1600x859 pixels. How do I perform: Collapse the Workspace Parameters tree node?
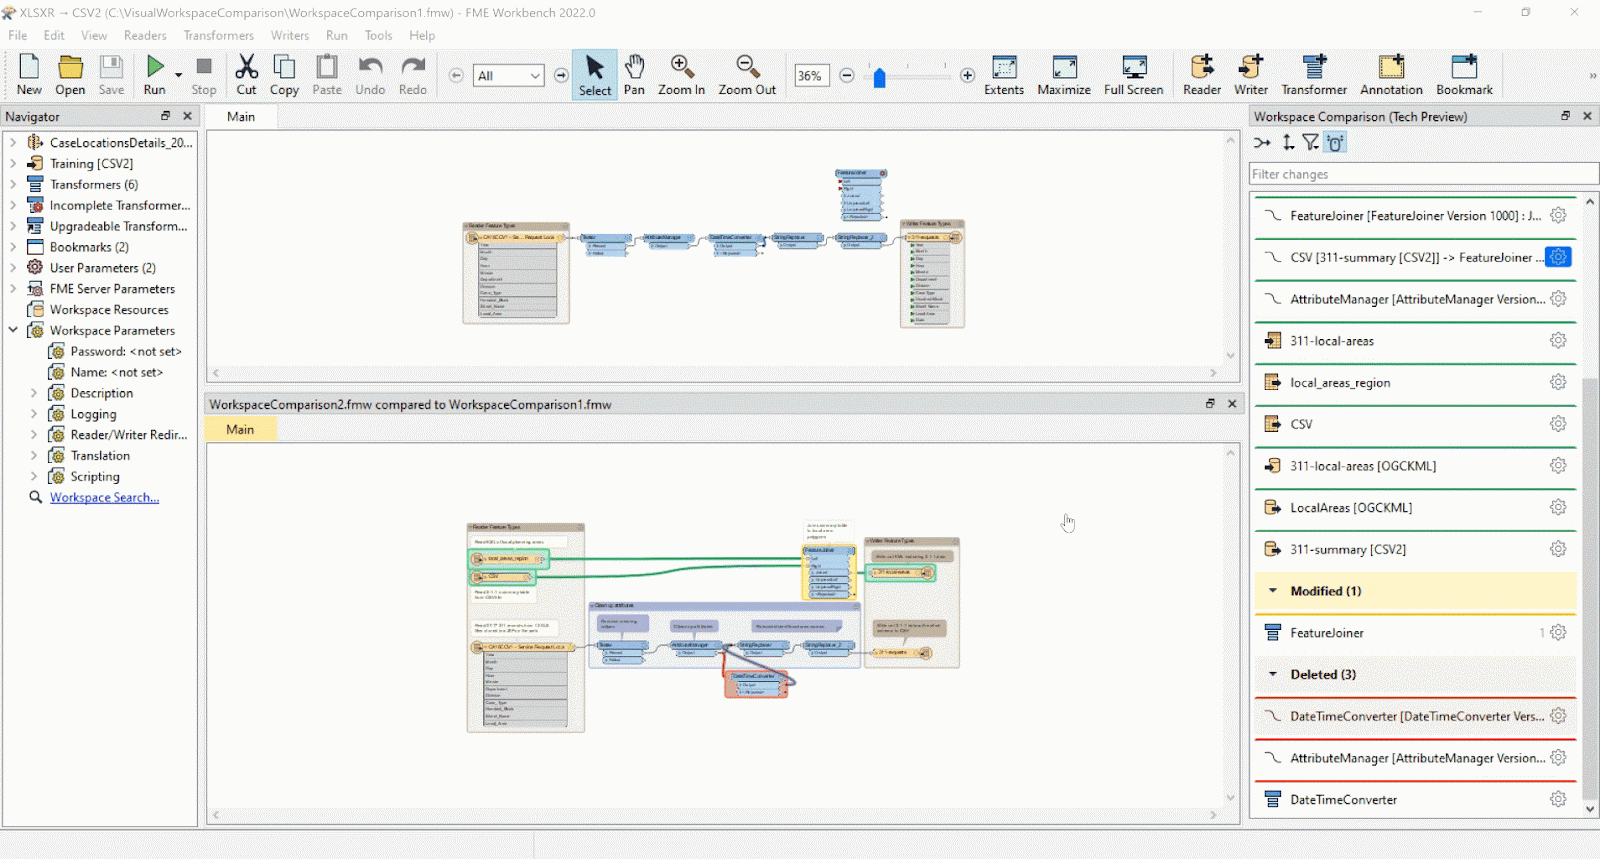point(13,330)
